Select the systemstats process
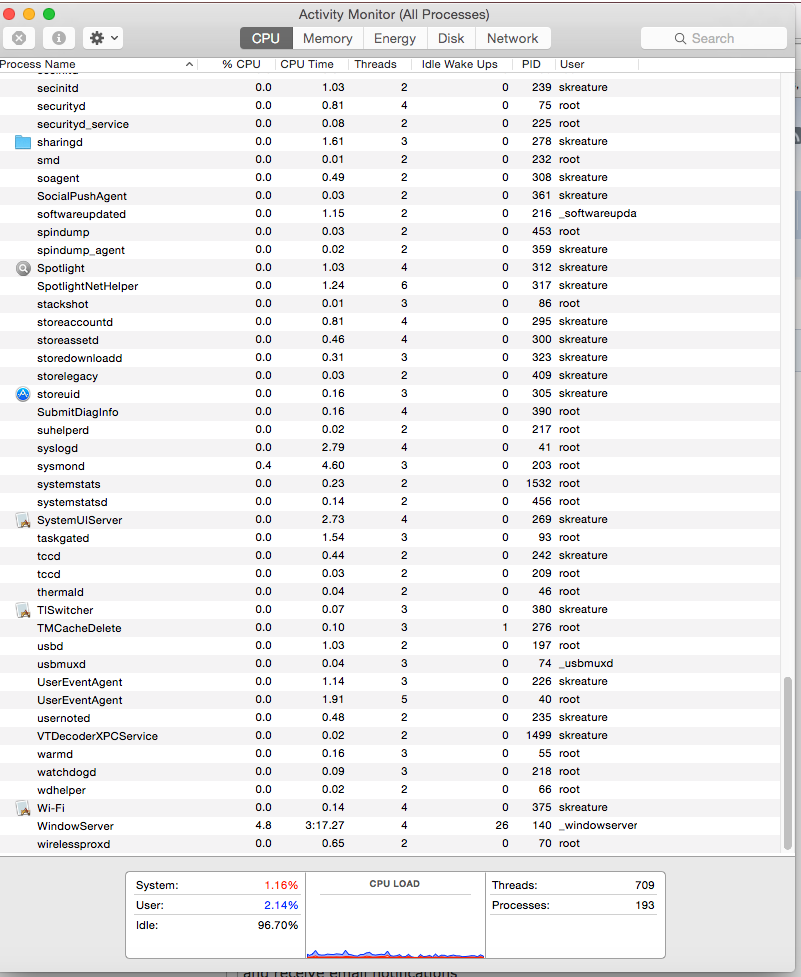Viewport: 801px width, 977px height. coord(390,484)
